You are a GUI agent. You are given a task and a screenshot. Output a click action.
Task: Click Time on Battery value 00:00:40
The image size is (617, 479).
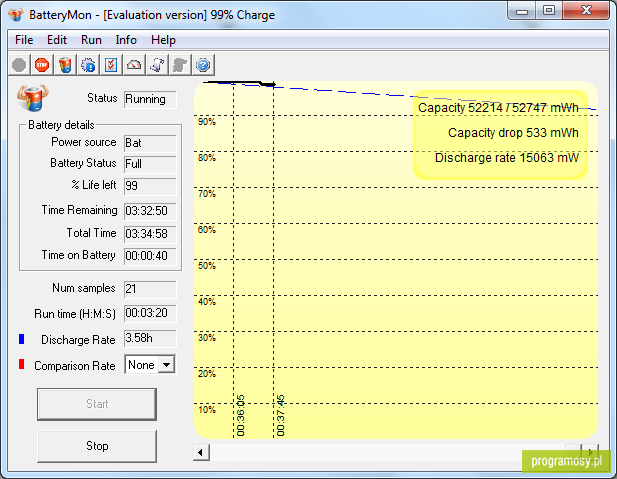tap(150, 256)
